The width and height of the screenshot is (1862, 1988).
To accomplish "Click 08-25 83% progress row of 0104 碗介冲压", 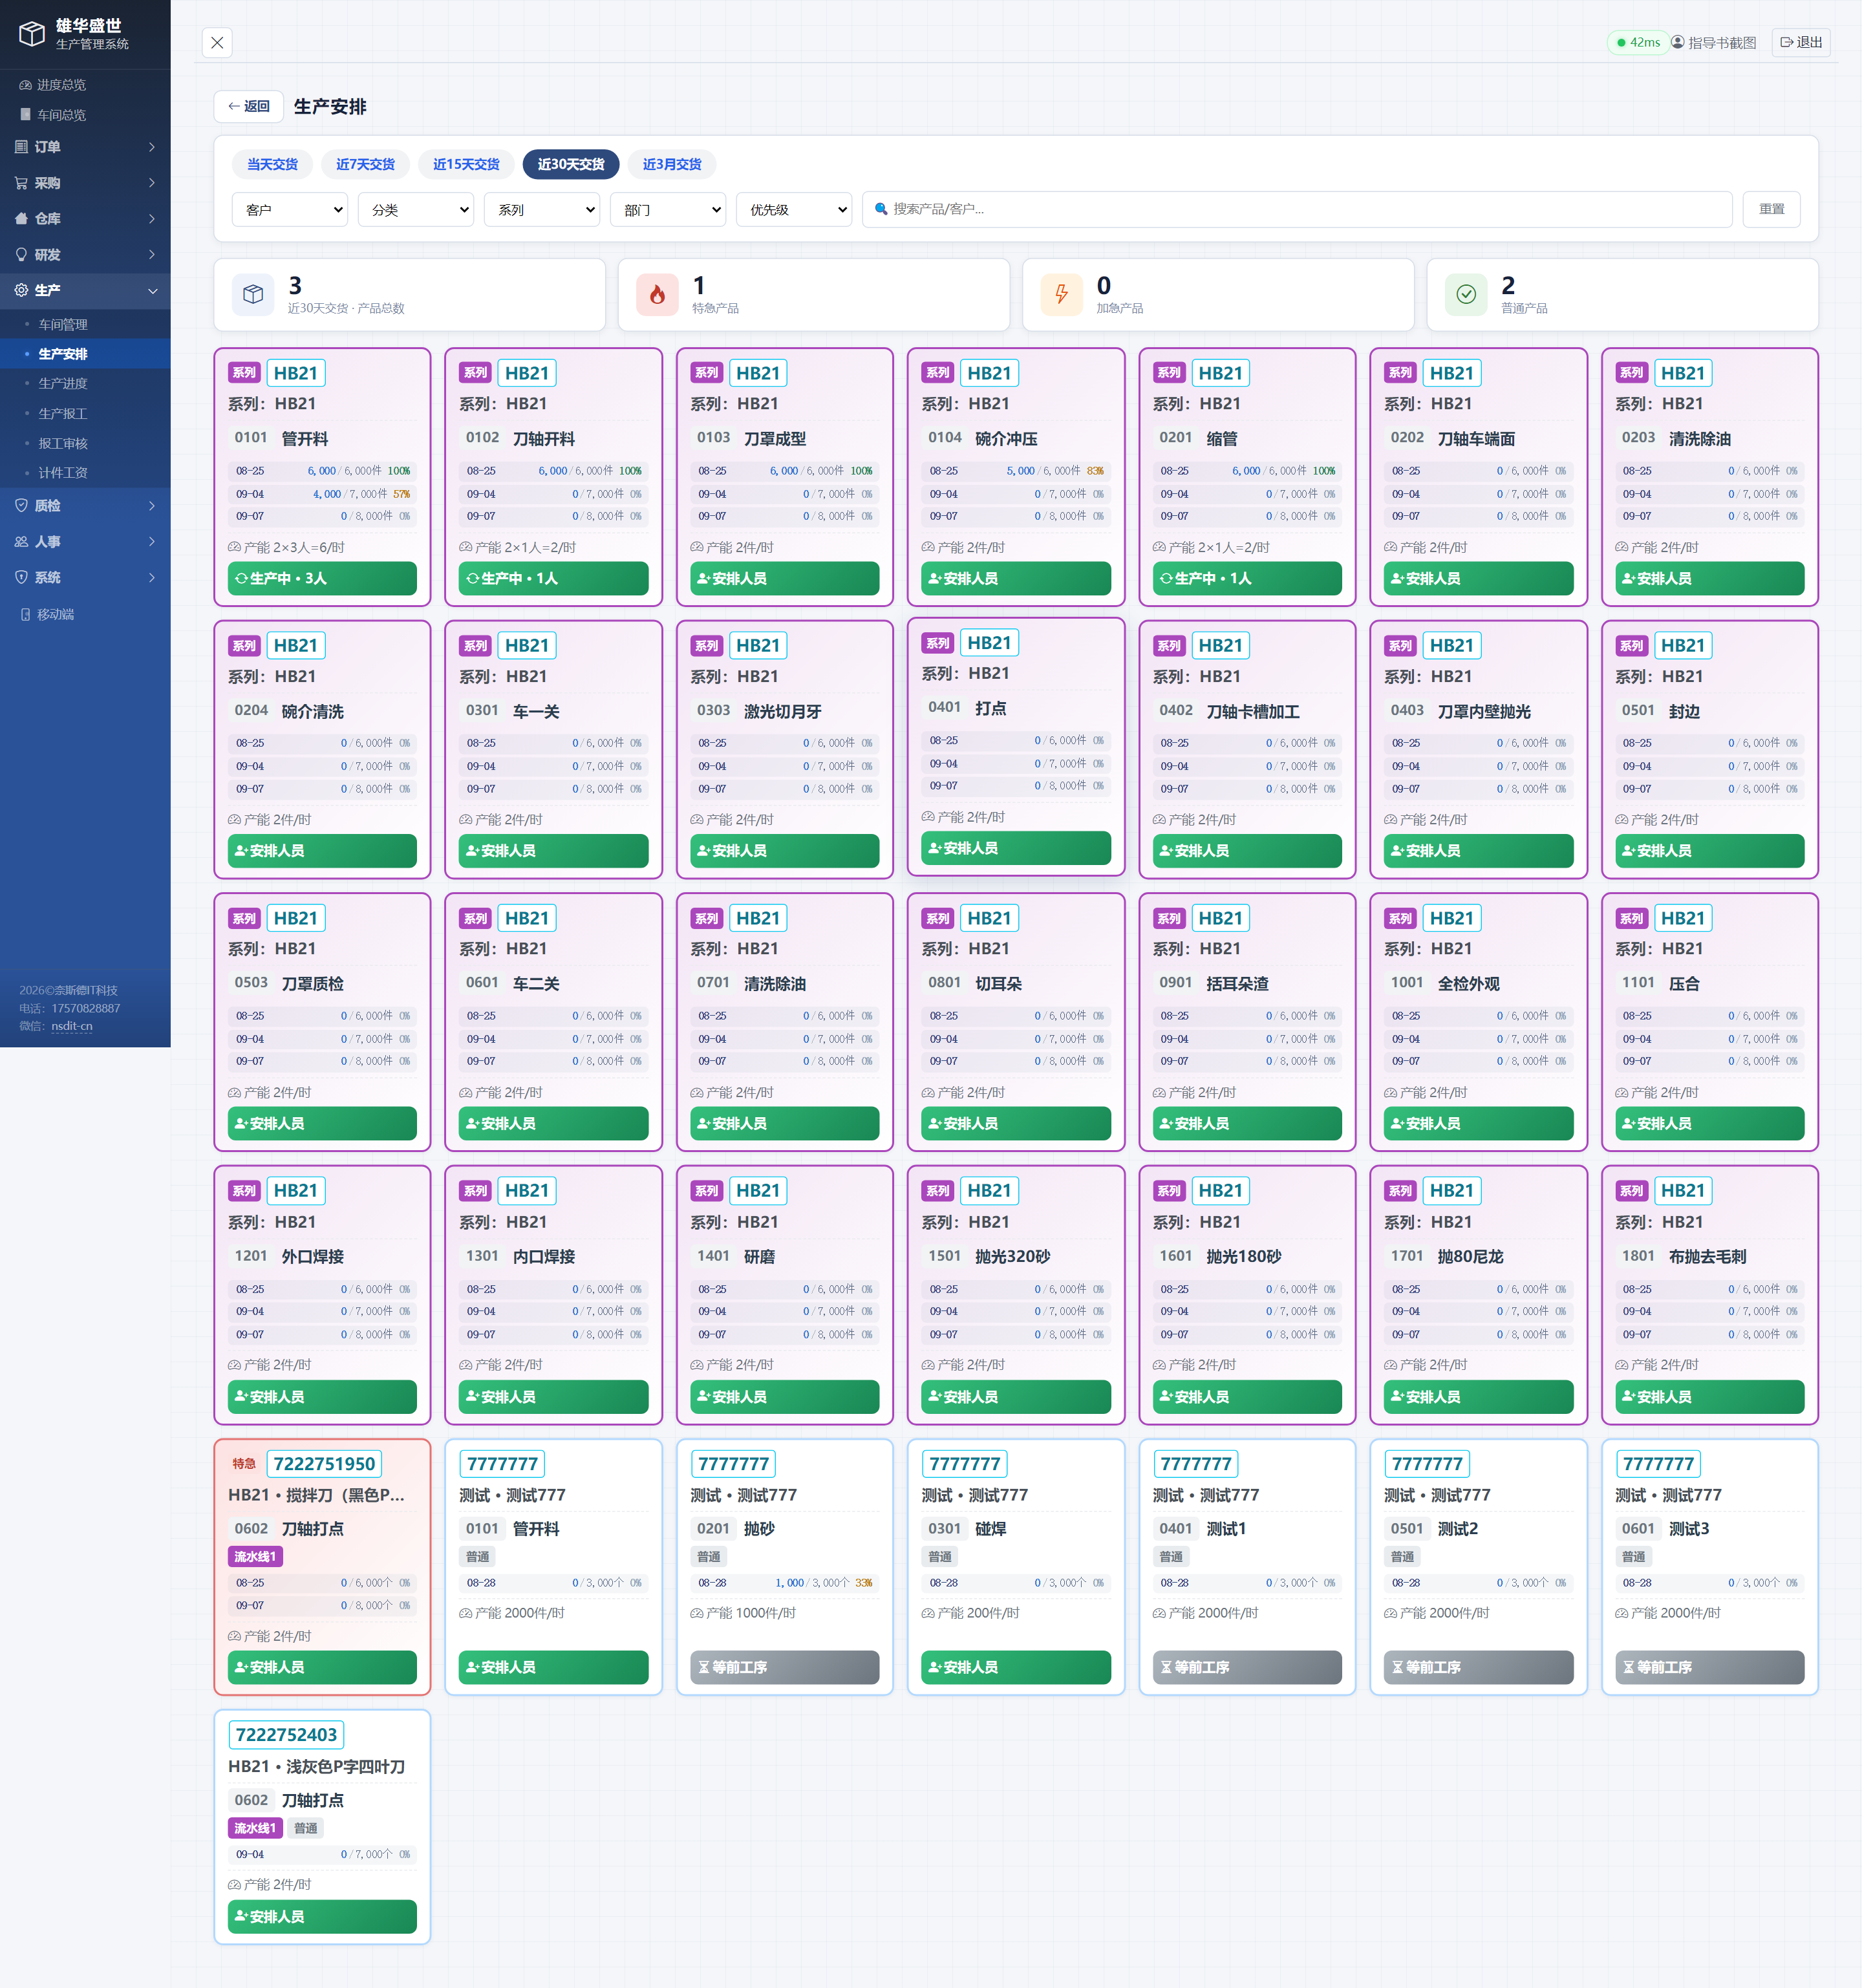I will tap(1016, 471).
